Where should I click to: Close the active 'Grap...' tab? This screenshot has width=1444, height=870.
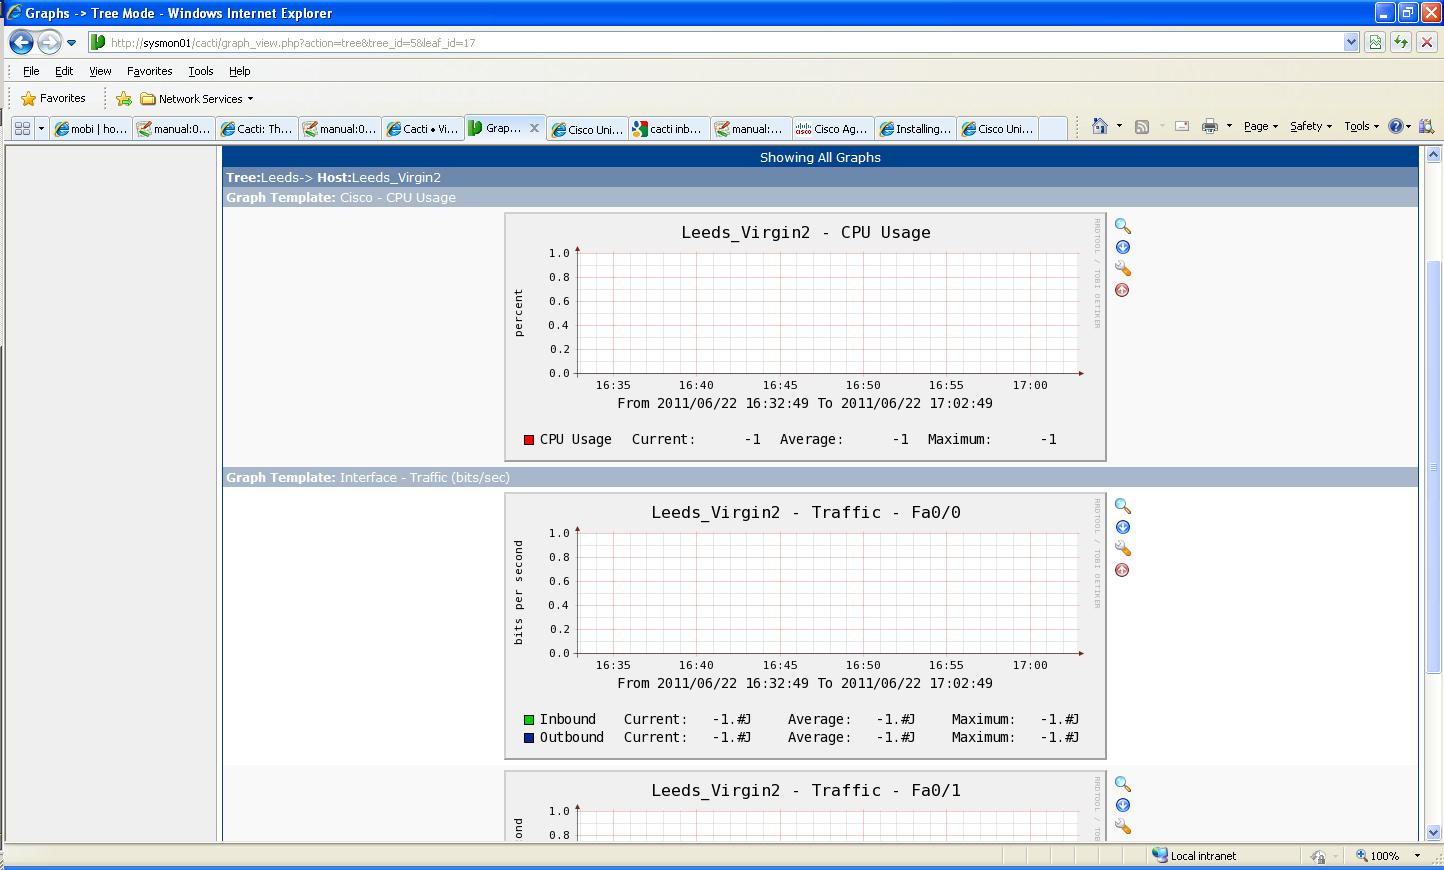tap(534, 128)
